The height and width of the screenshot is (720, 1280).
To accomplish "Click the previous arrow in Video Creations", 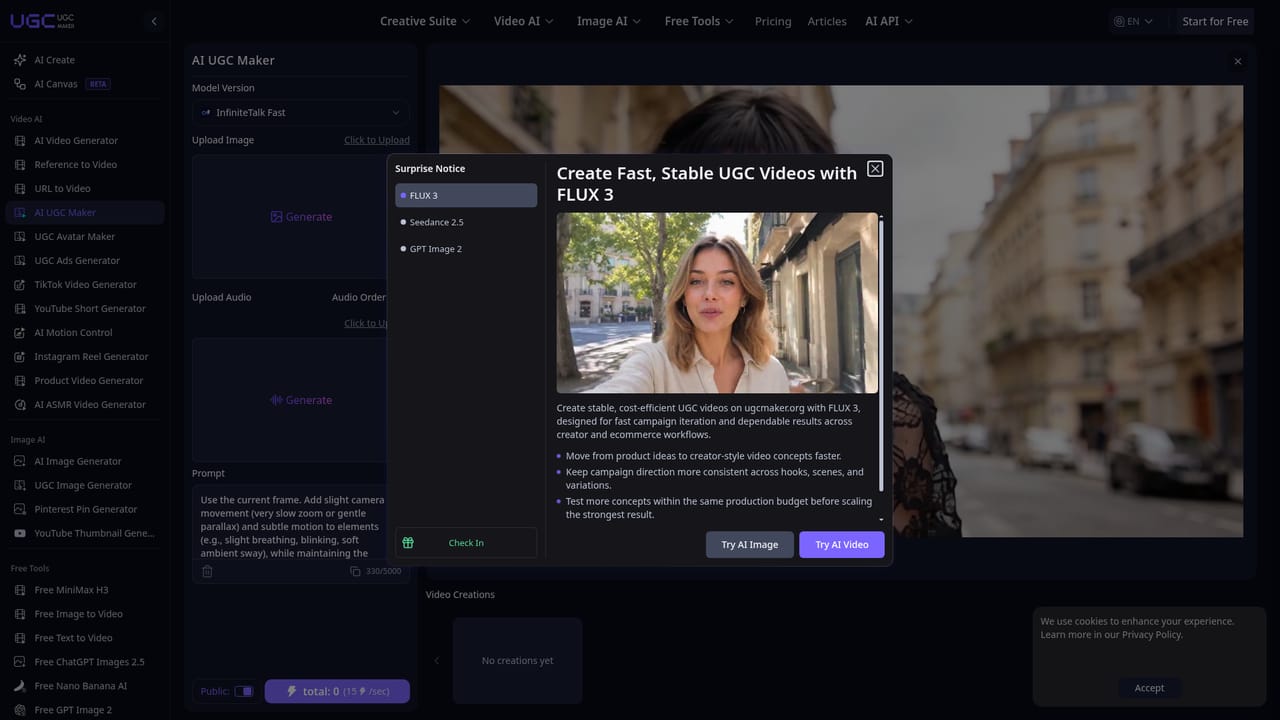I will click(x=436, y=660).
